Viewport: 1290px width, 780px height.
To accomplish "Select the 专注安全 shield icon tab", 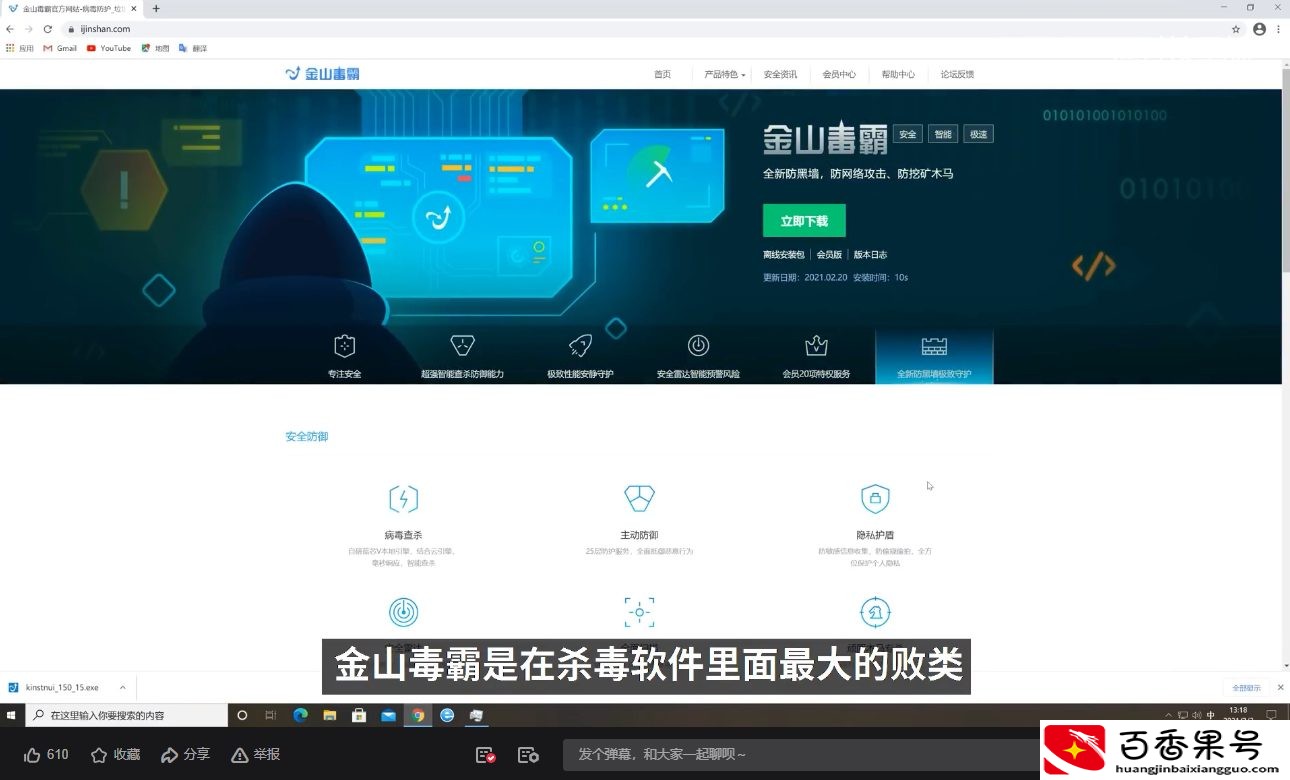I will coord(344,357).
